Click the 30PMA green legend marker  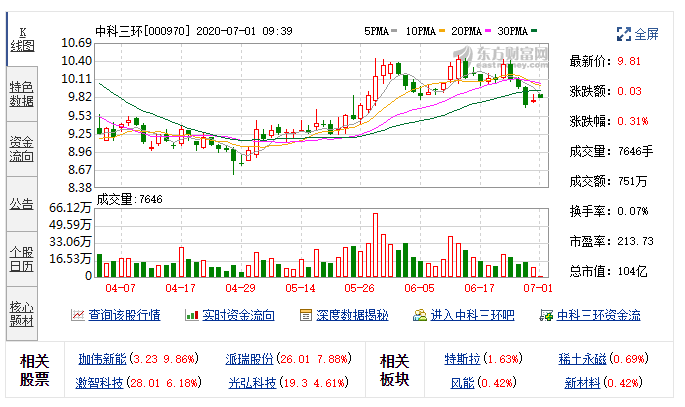[x=534, y=31]
